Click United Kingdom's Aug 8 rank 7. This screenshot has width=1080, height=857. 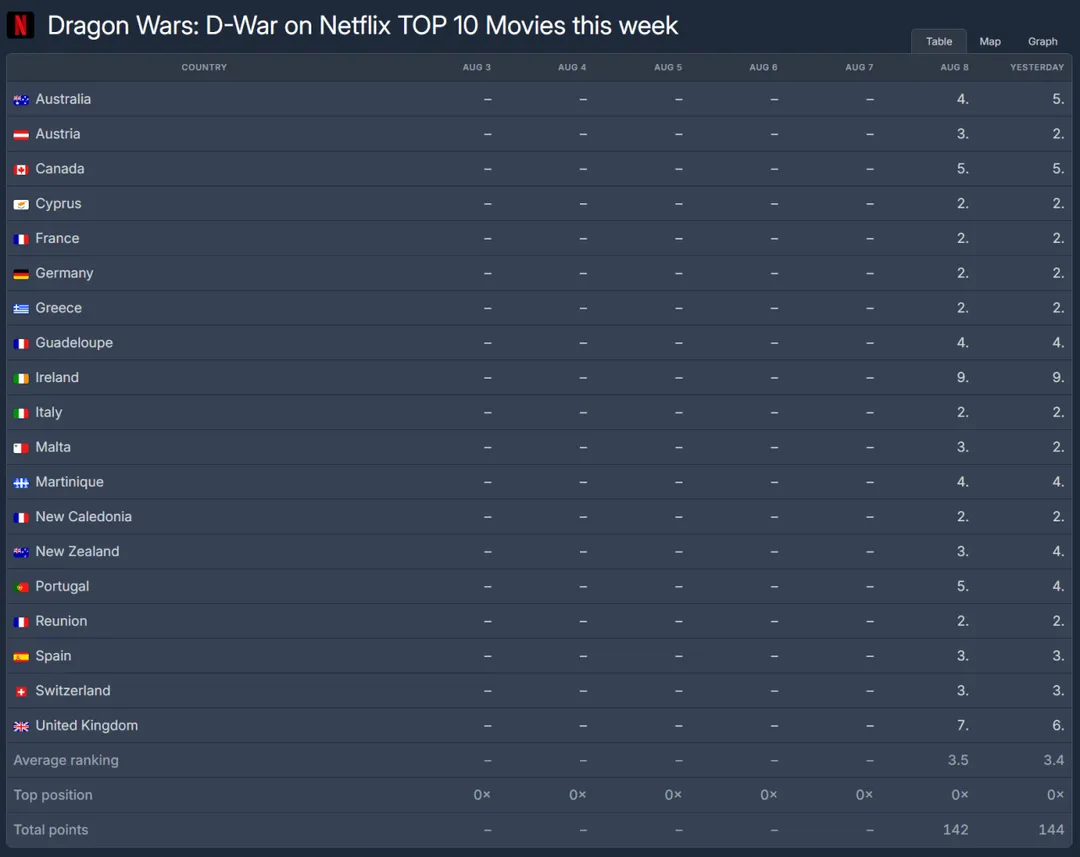(962, 725)
